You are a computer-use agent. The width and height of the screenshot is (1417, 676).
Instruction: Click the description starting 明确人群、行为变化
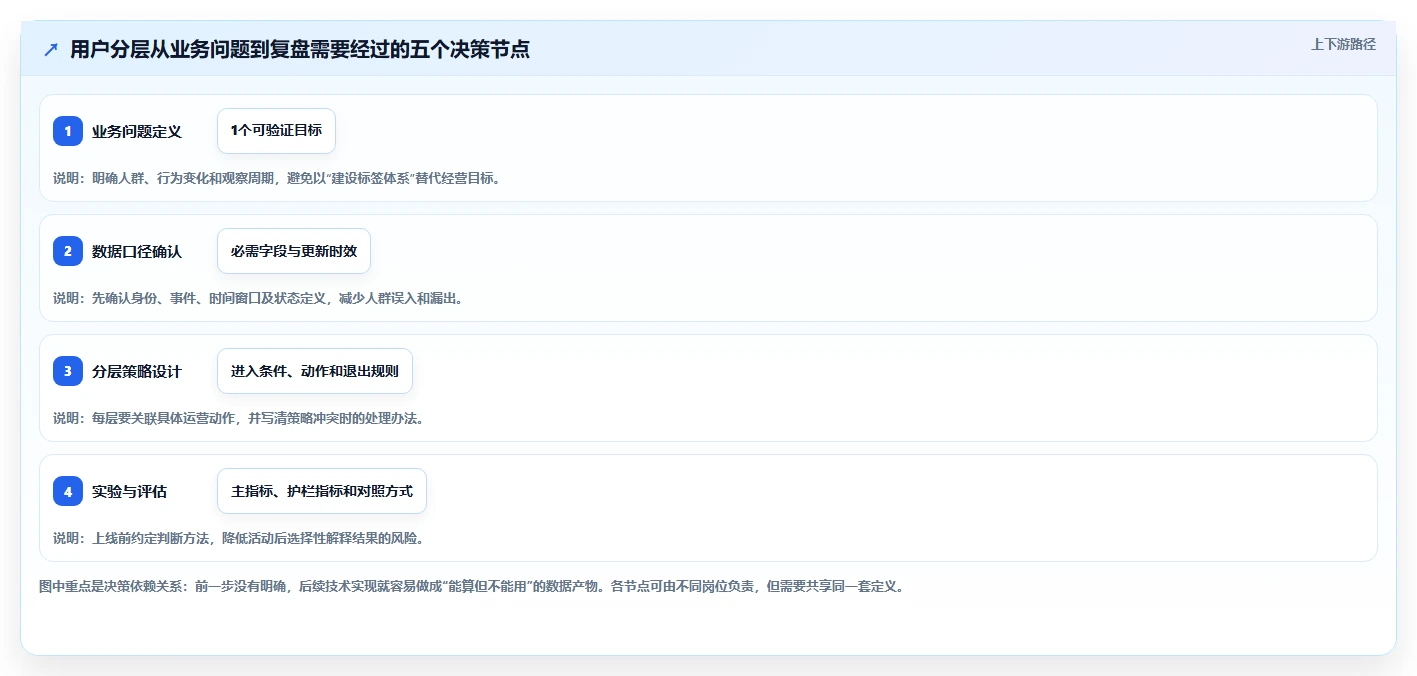coord(276,178)
